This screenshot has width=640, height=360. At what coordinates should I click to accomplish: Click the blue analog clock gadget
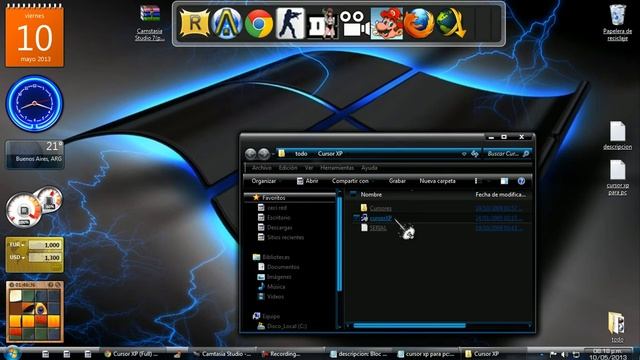tap(34, 103)
